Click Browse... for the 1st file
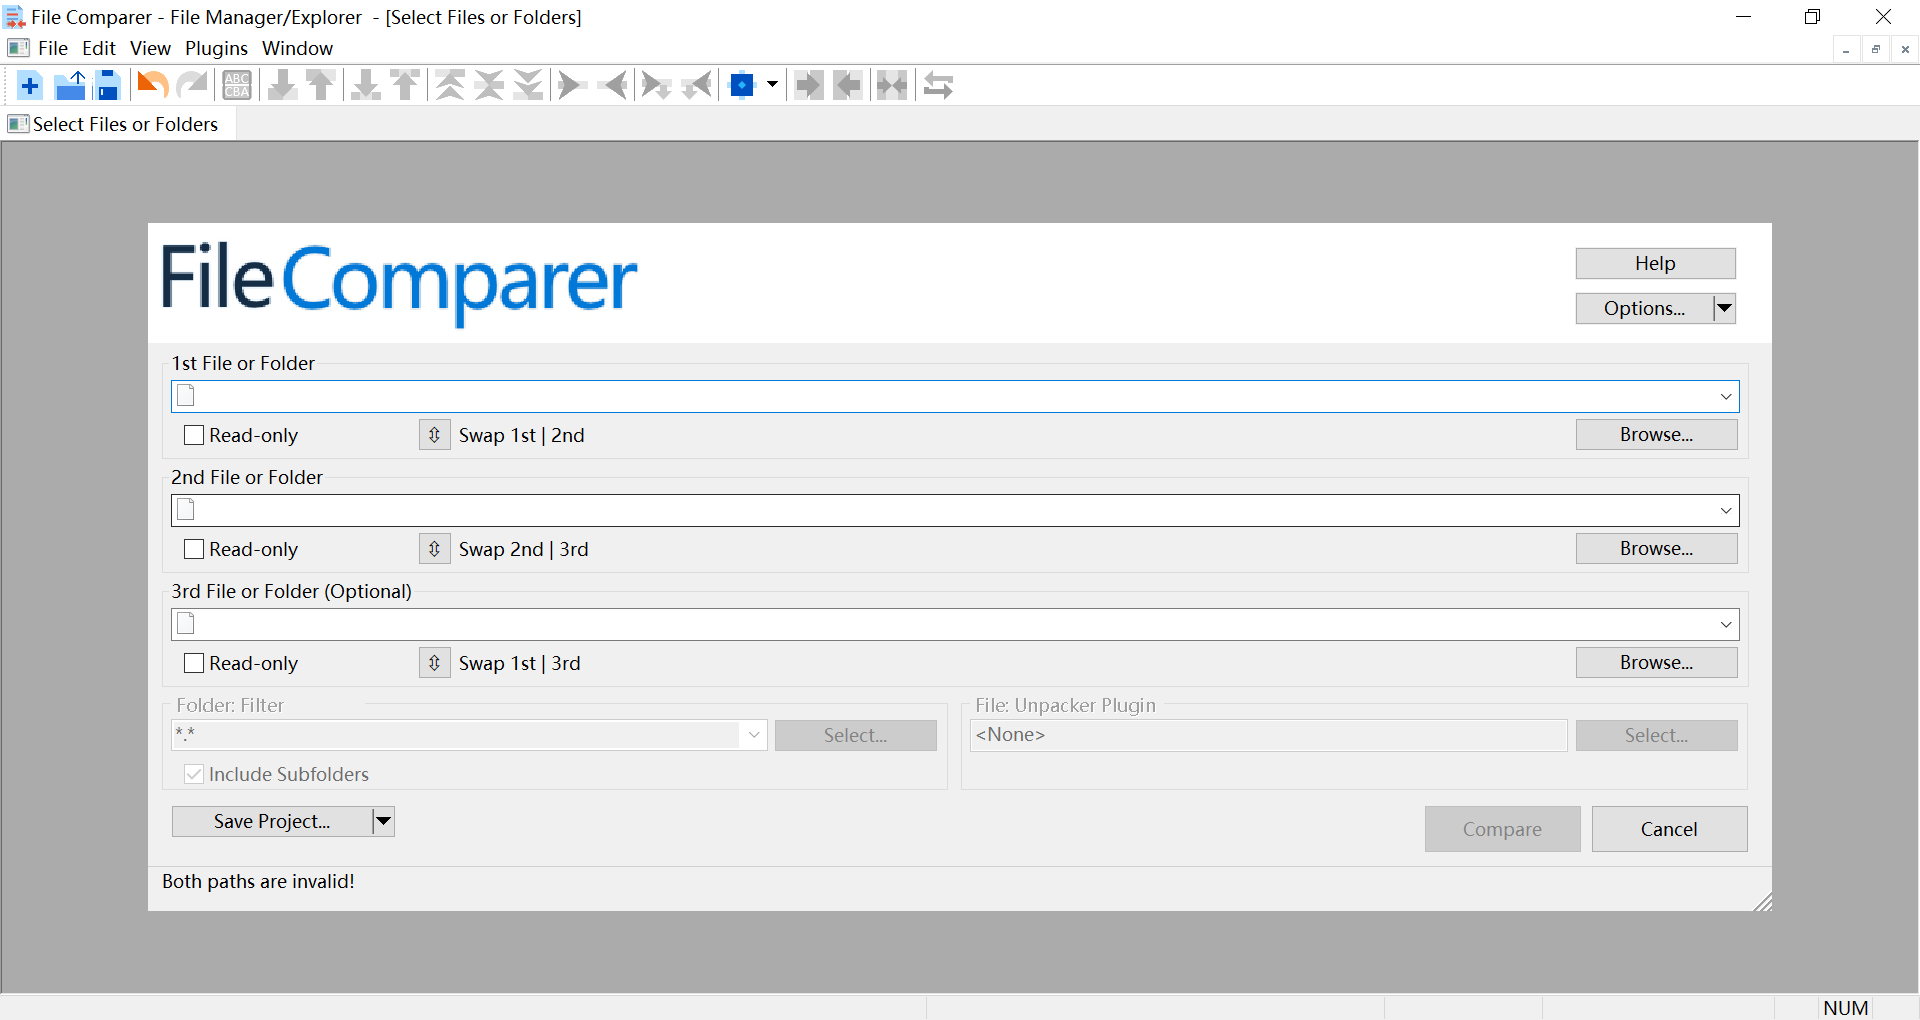This screenshot has height=1020, width=1920. [1656, 434]
